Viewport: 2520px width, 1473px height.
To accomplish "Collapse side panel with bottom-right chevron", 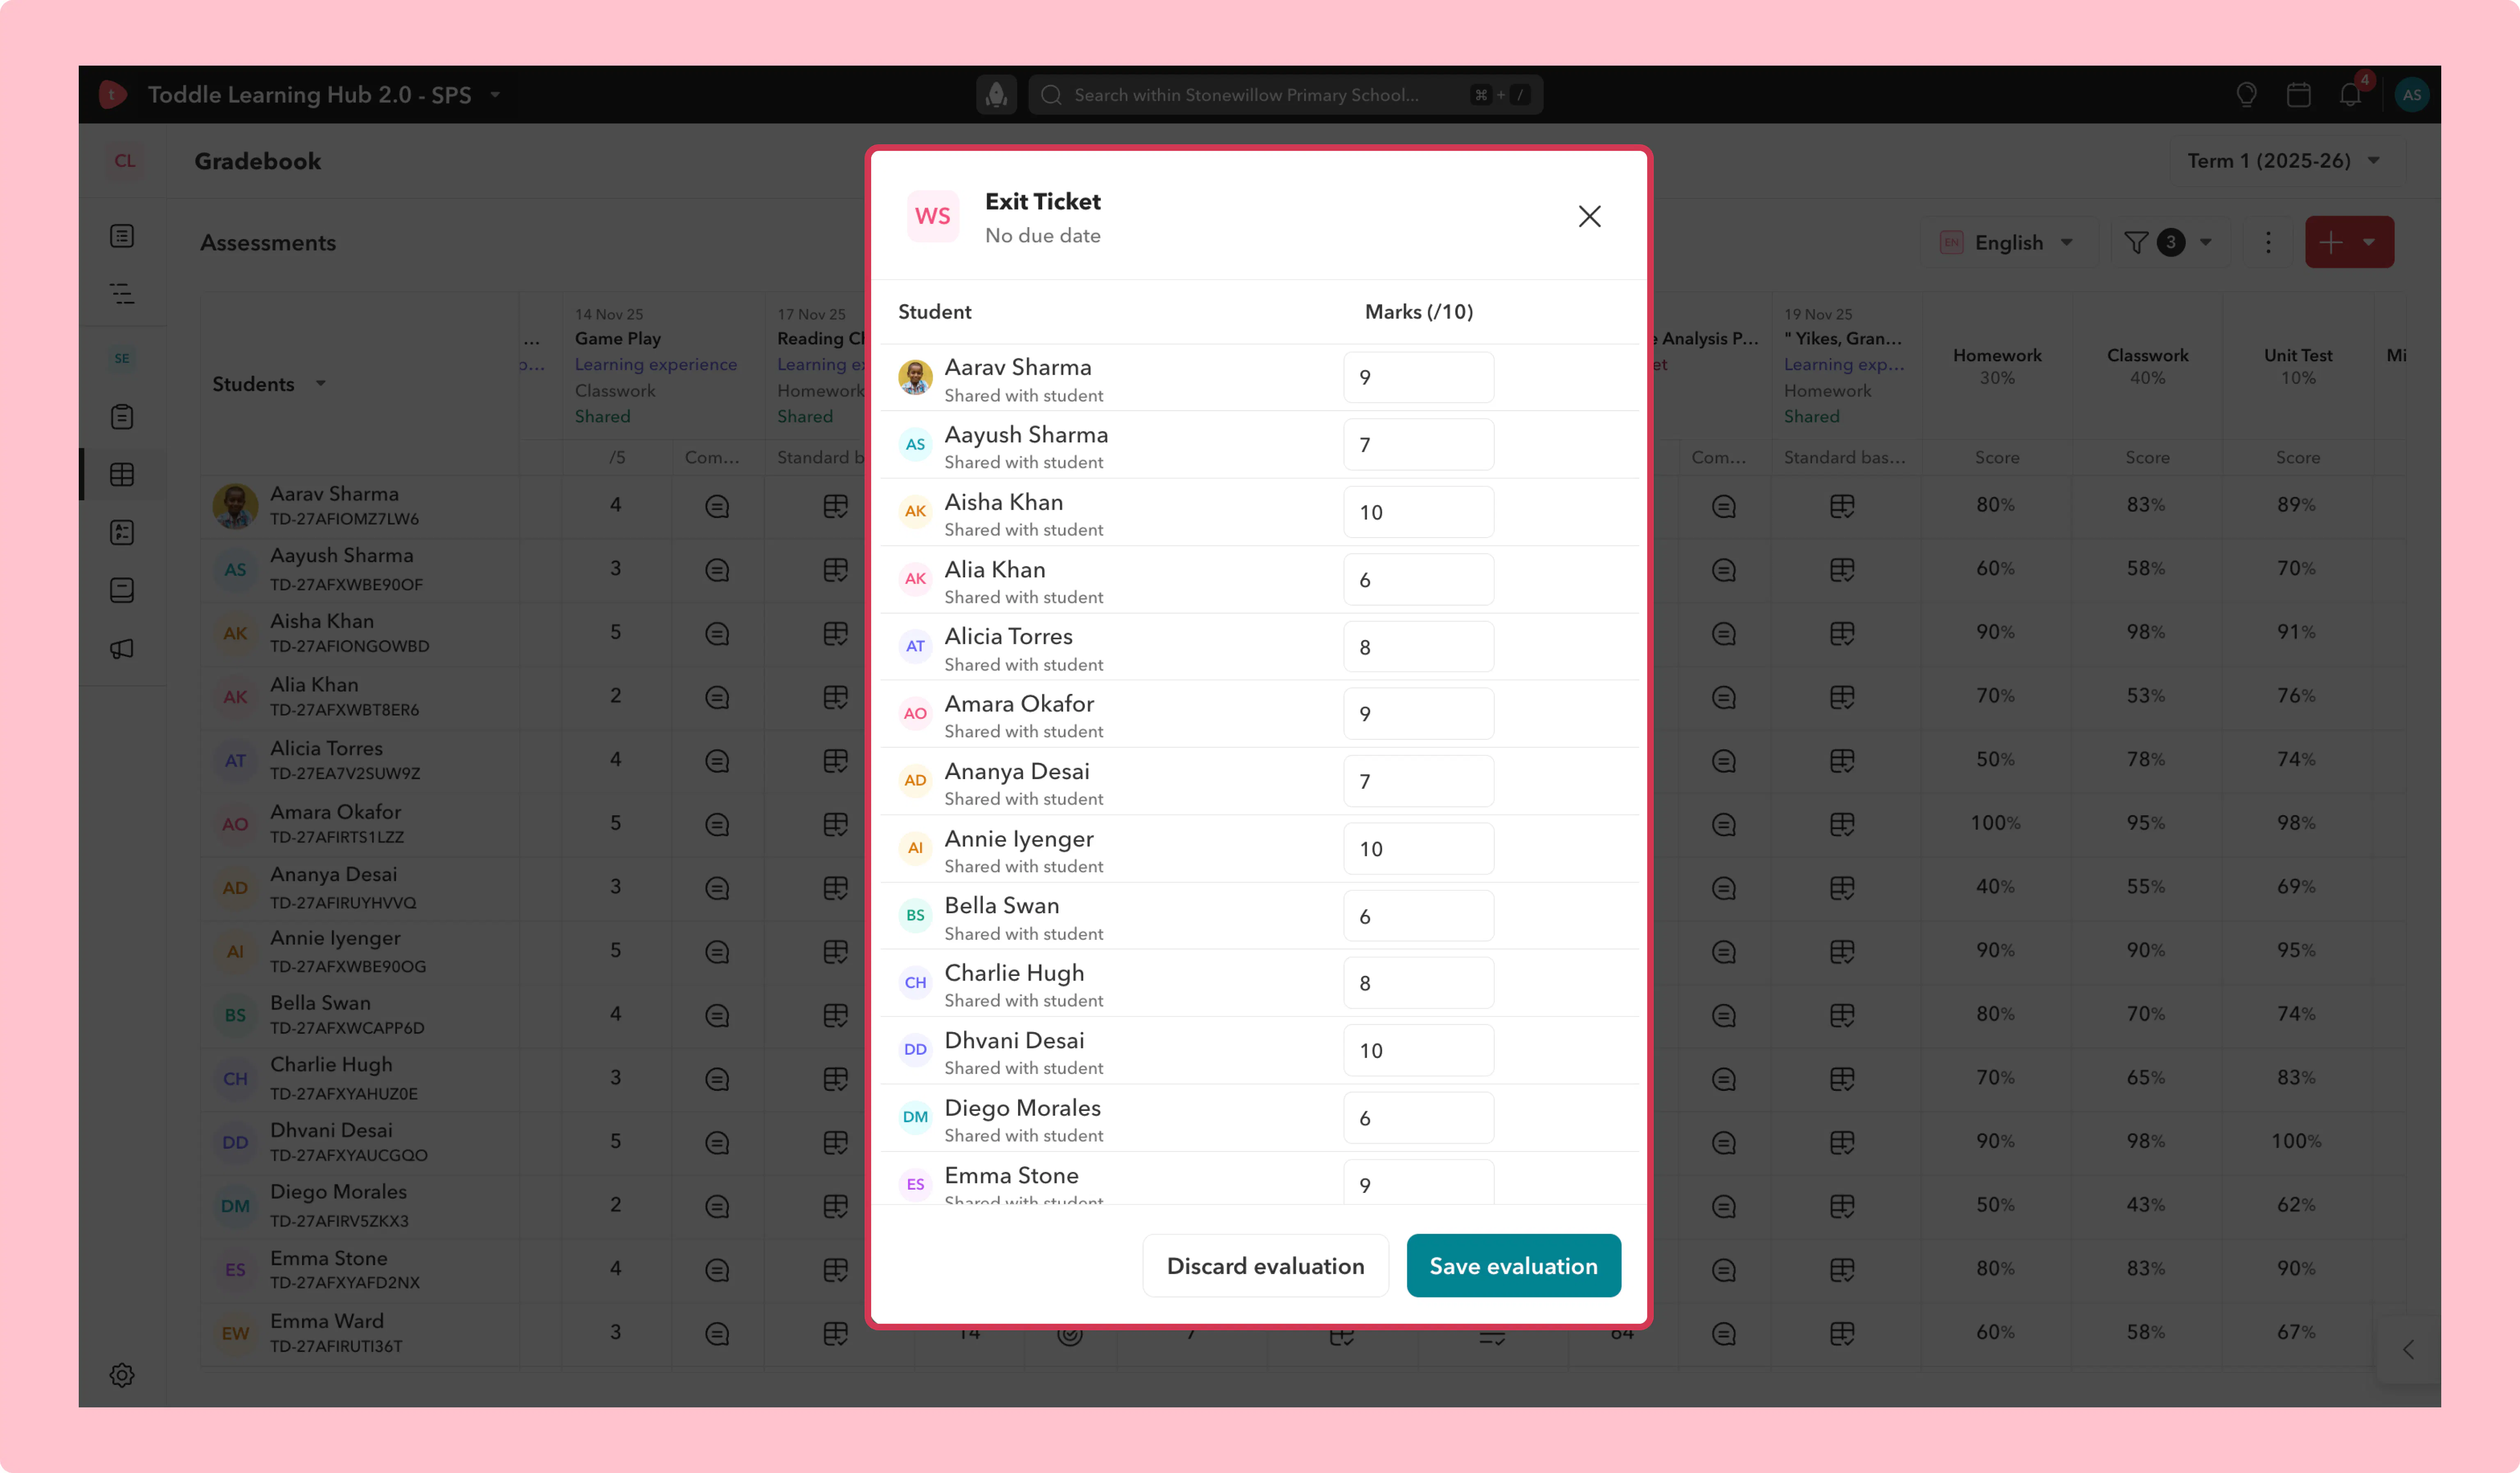I will pos(2408,1350).
